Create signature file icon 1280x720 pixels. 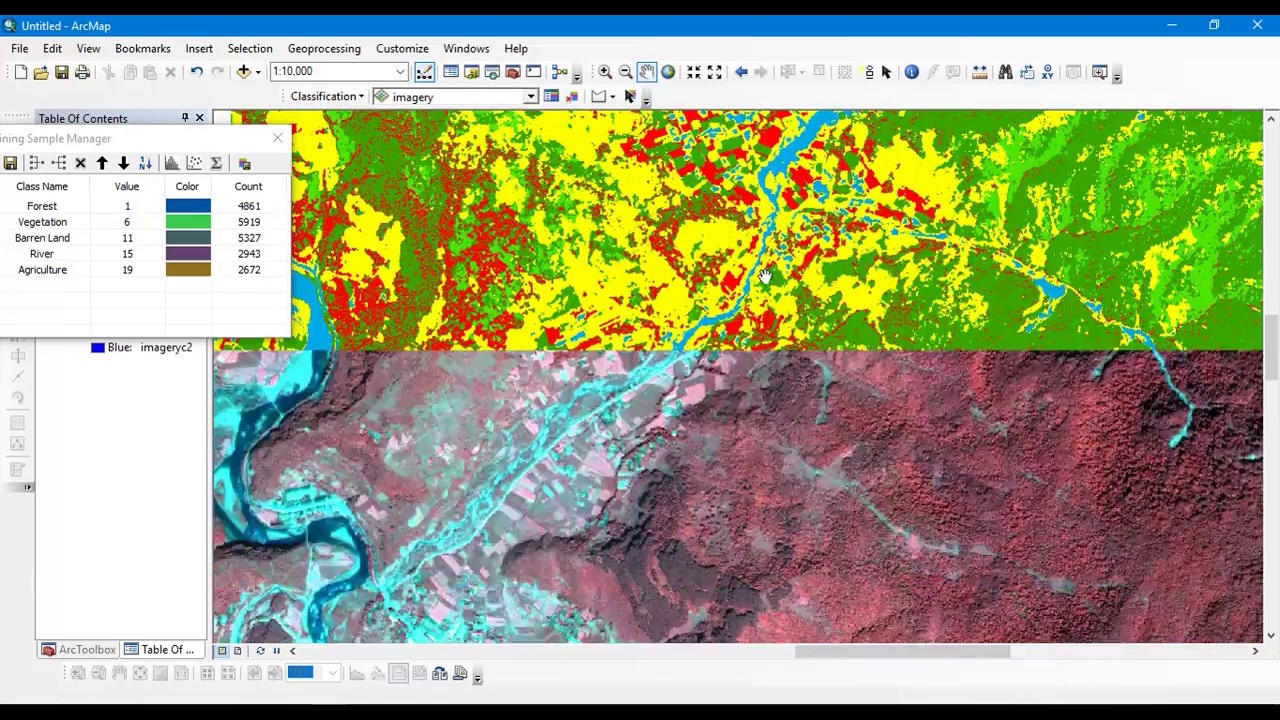pos(244,163)
